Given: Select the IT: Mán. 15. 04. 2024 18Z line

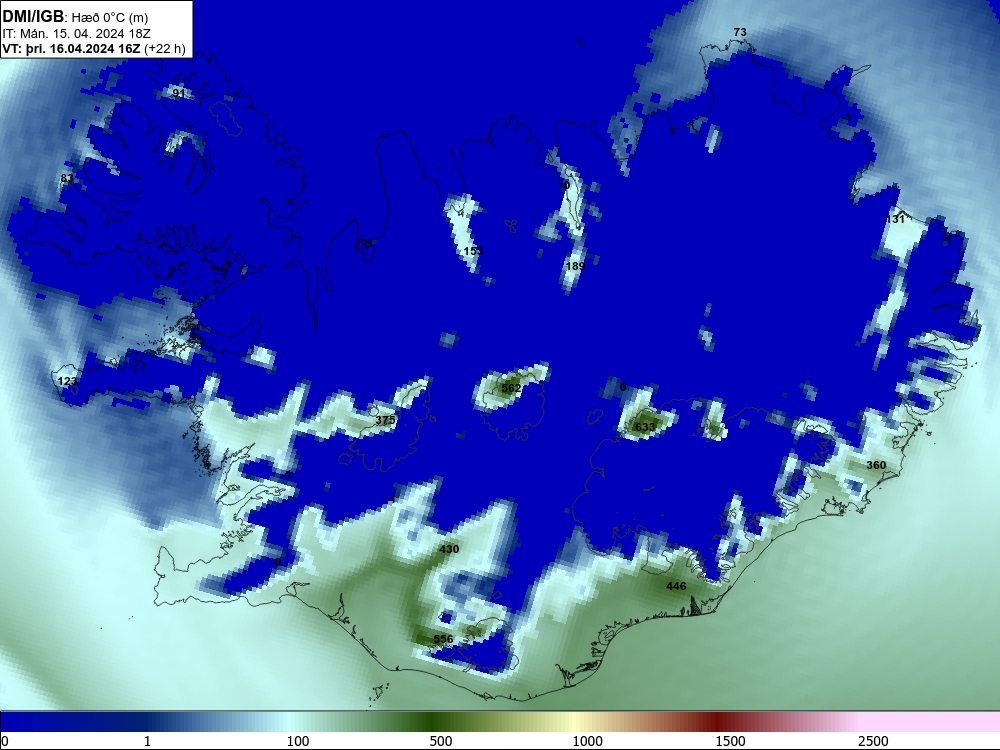Looking at the screenshot, I should coord(77,33).
